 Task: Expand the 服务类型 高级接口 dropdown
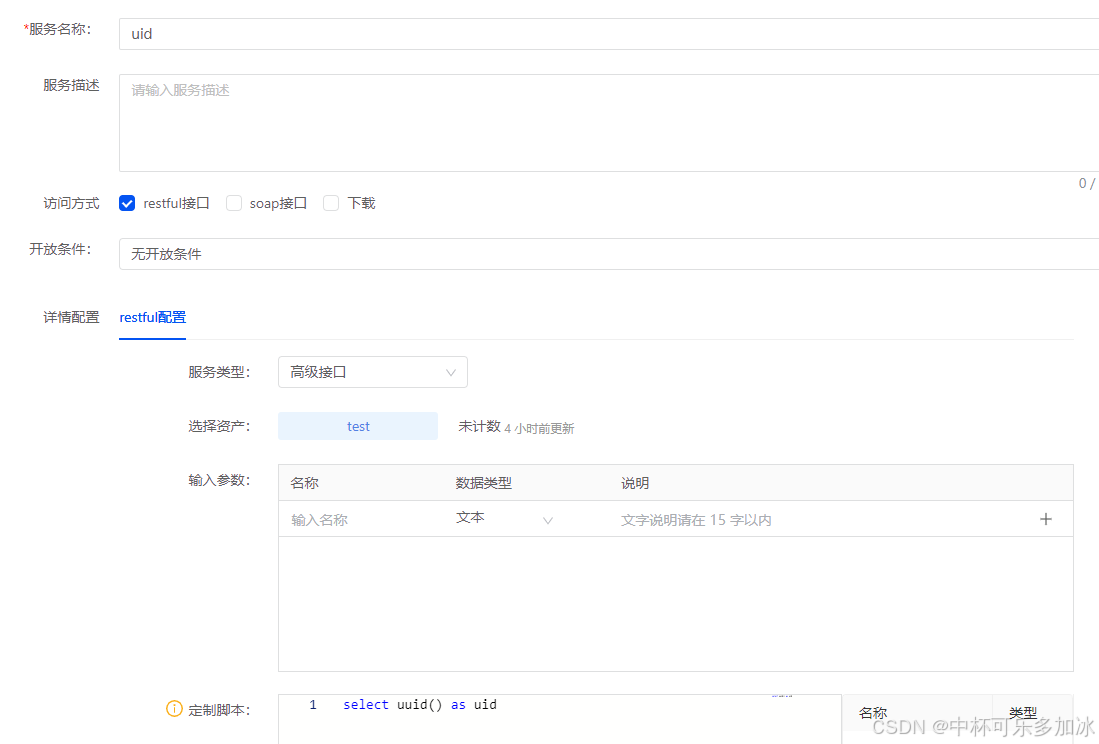pos(372,372)
